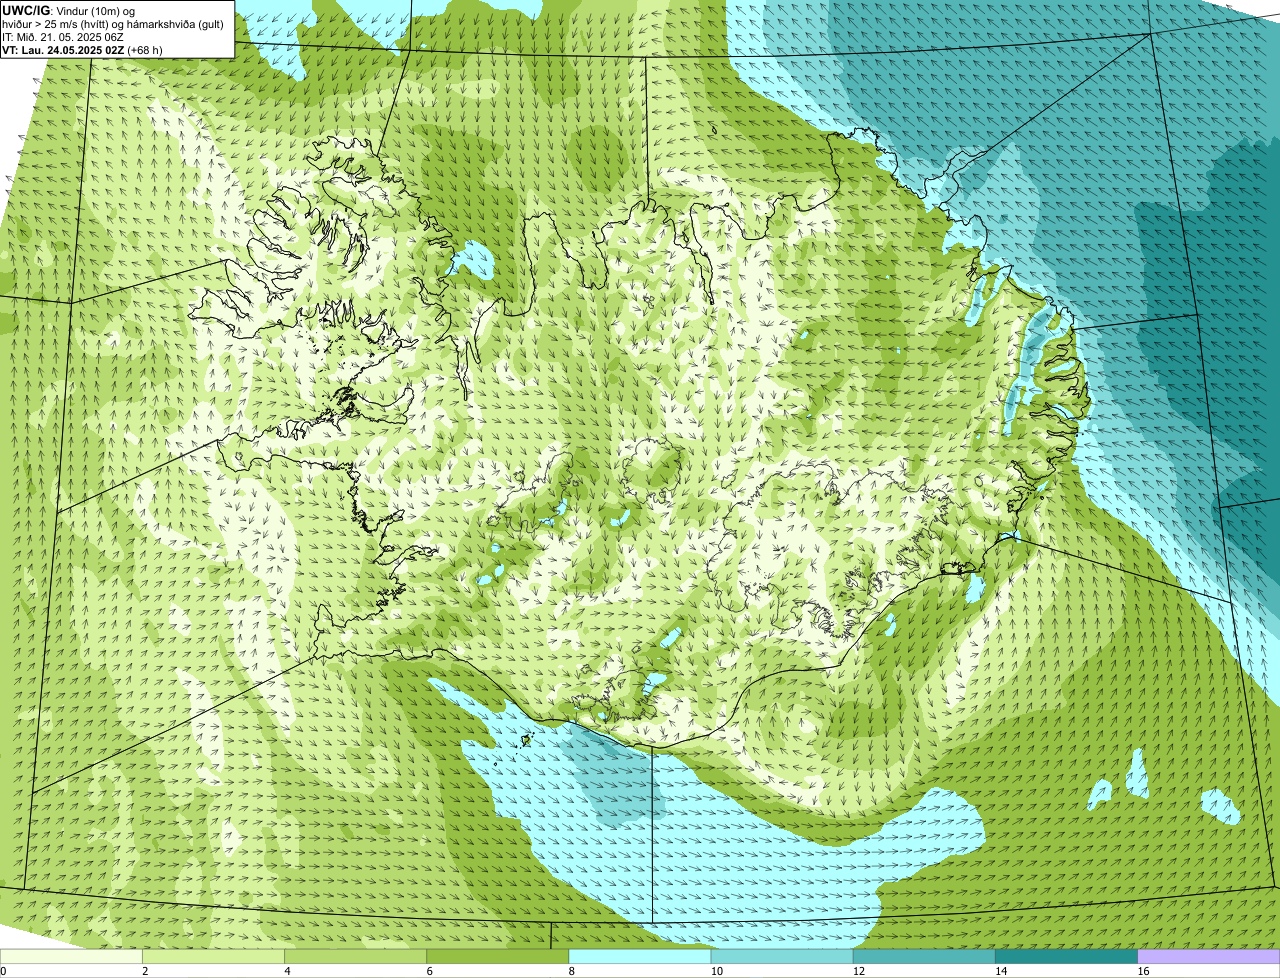This screenshot has height=978, width=1280.
Task: Click the 'IT: Mið. 21. 05. 2025 06Z' line
Action: (62, 37)
